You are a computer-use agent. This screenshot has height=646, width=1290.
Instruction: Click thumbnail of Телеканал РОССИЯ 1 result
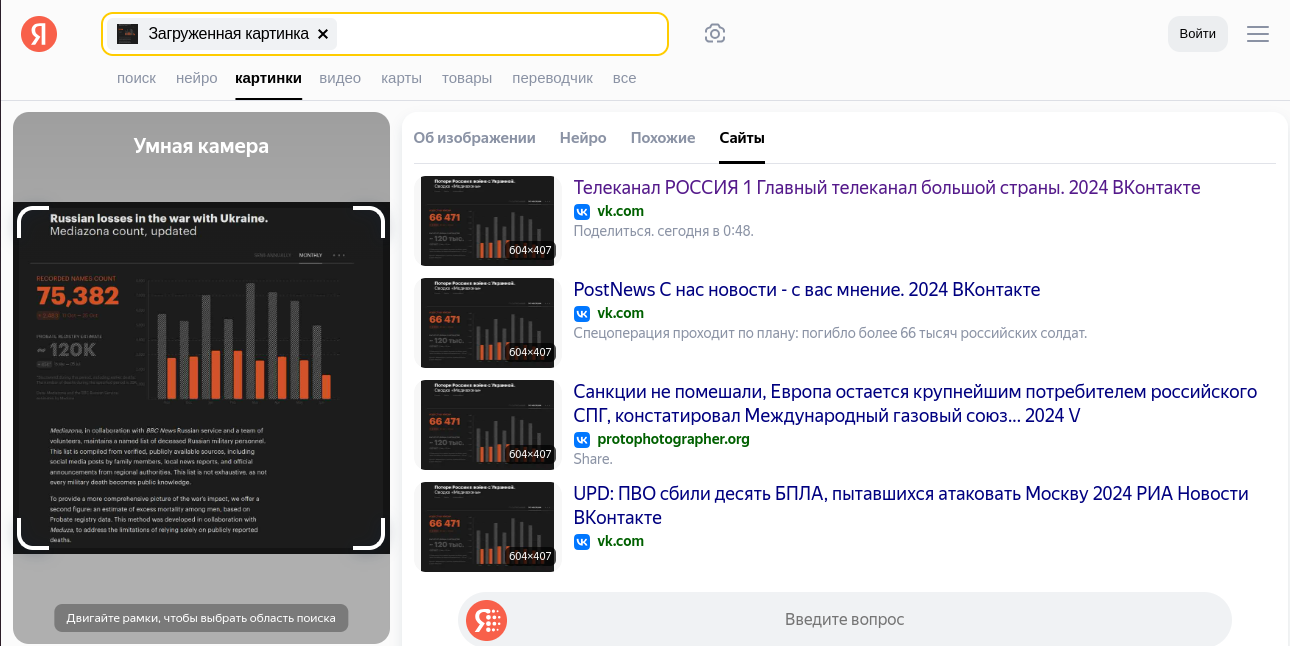487,221
